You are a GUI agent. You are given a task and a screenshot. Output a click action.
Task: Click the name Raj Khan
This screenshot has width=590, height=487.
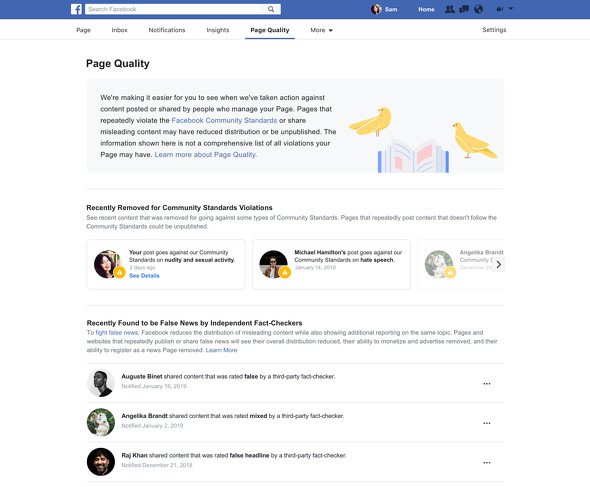[134, 455]
